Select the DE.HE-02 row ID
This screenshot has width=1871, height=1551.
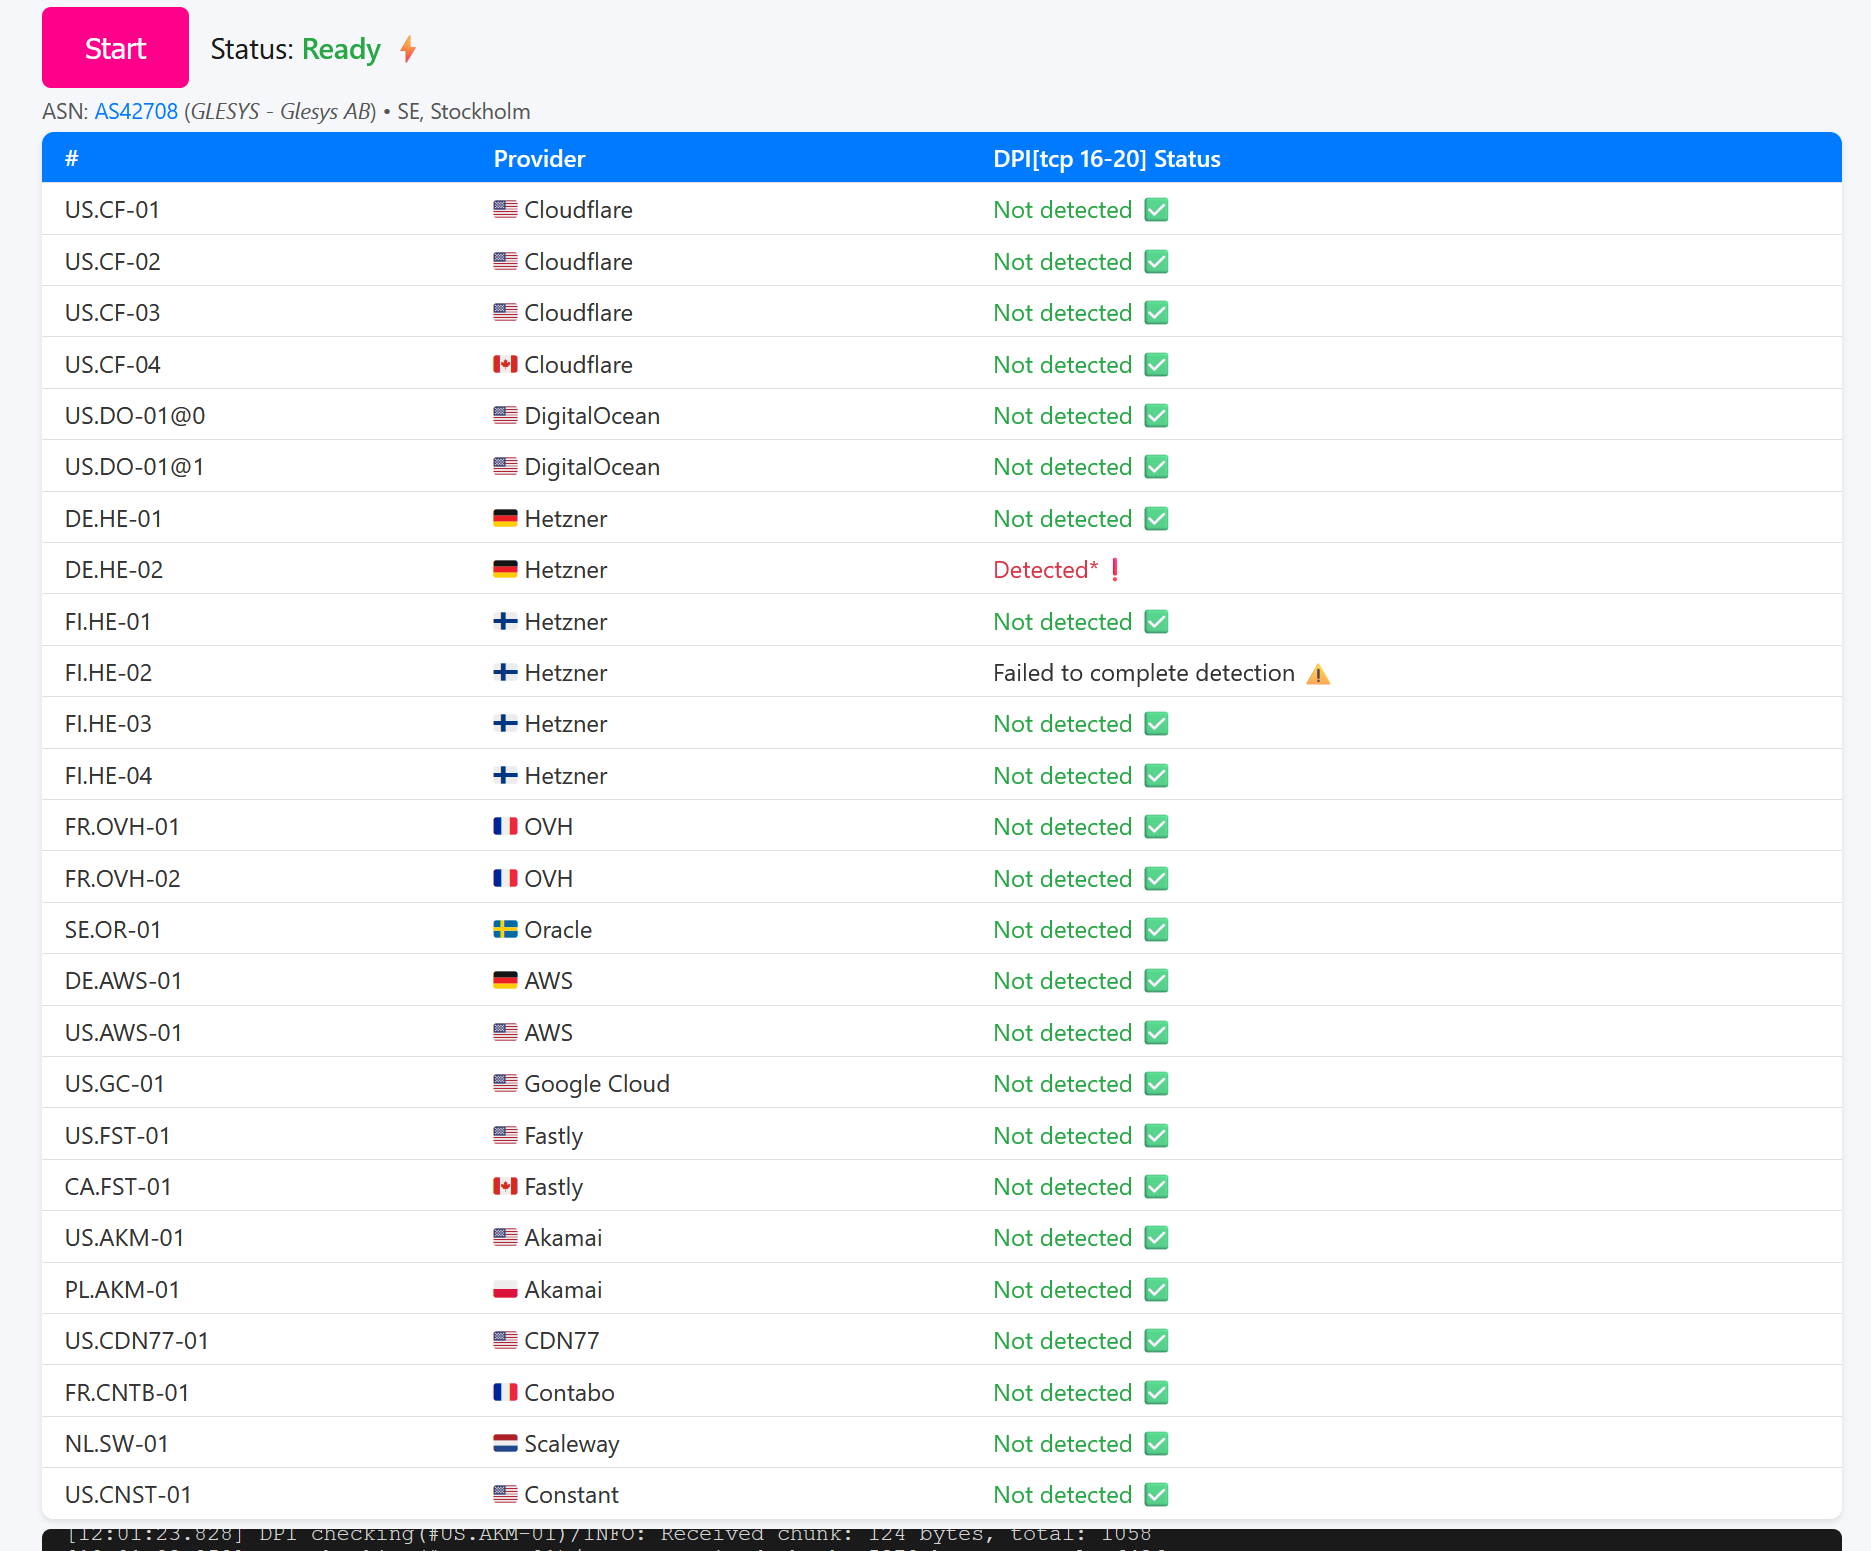point(114,569)
